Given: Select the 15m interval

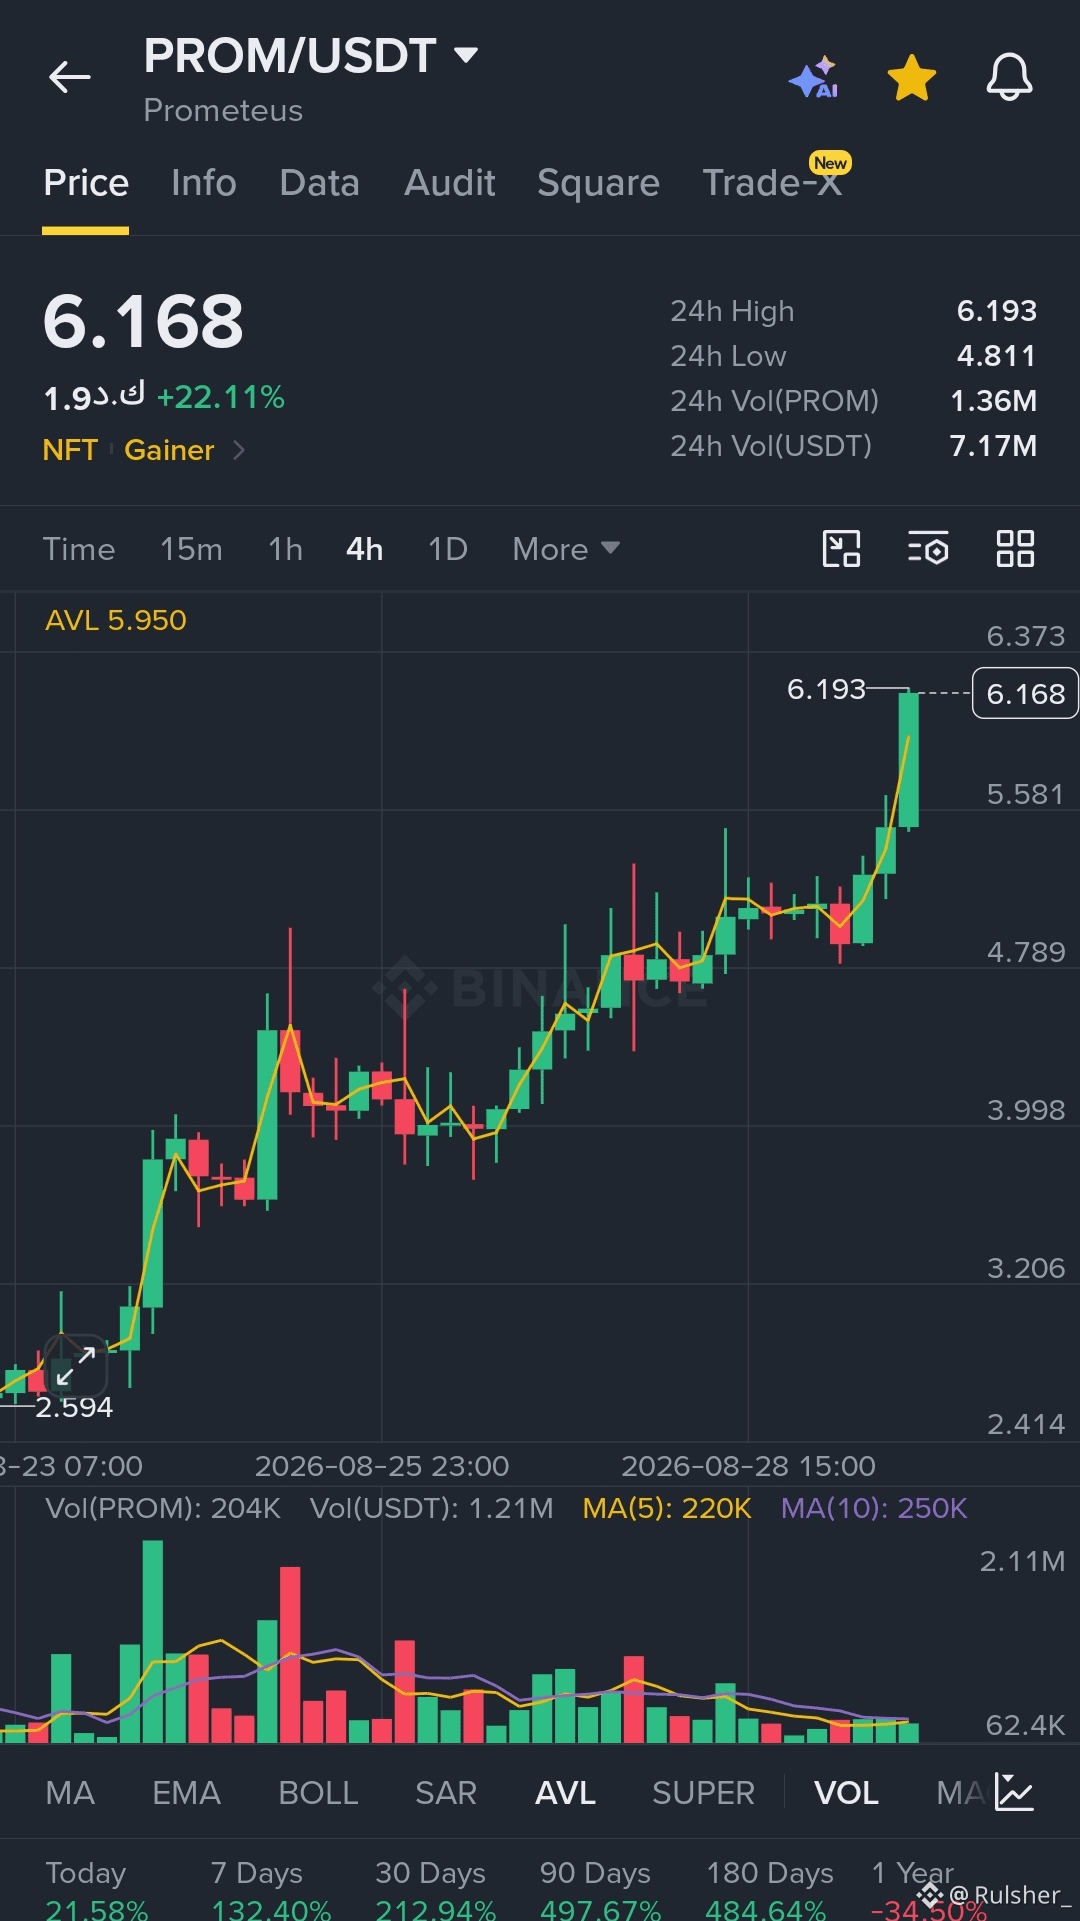Looking at the screenshot, I should click(x=191, y=549).
